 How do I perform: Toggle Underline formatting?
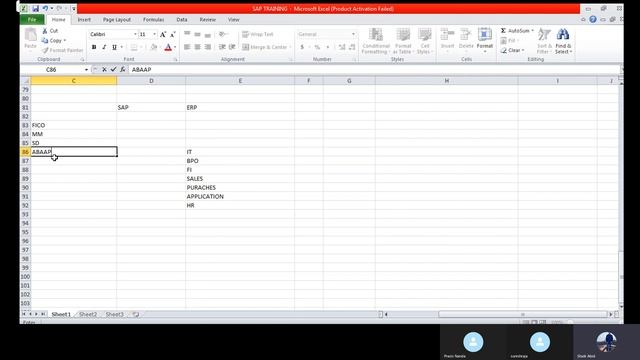tap(114, 47)
